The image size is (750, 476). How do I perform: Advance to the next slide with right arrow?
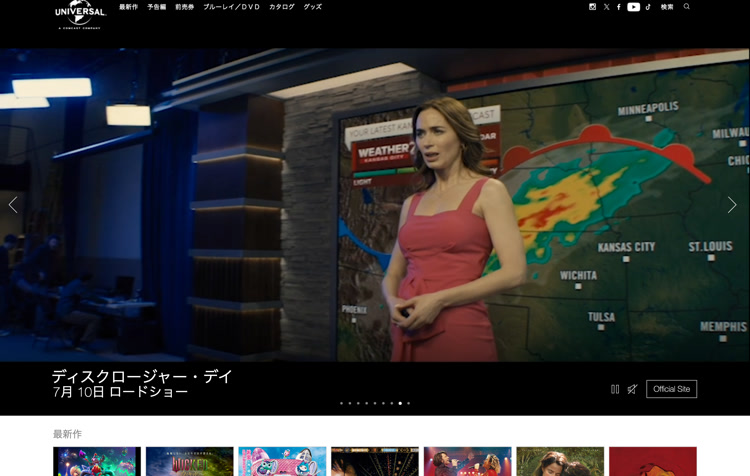click(x=732, y=205)
